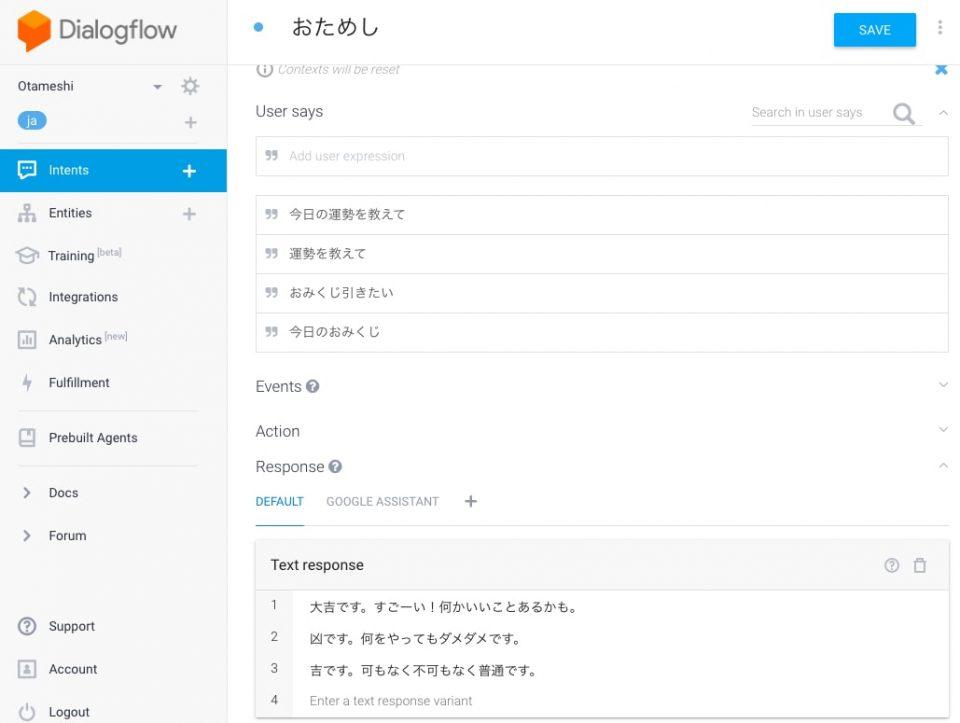Open Integrations page

(x=83, y=297)
